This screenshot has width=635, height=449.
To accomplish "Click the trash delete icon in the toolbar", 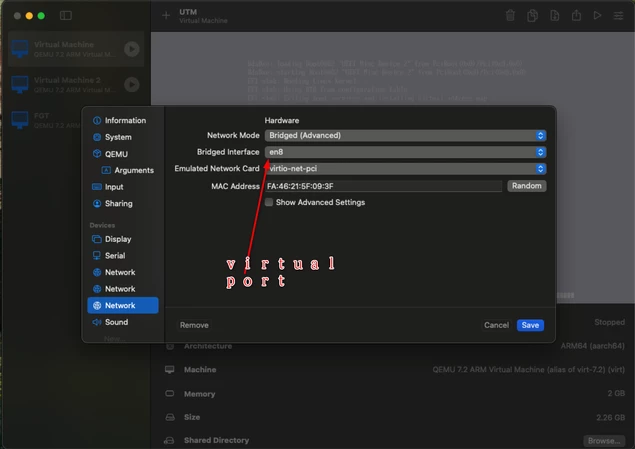I will click(x=510, y=15).
